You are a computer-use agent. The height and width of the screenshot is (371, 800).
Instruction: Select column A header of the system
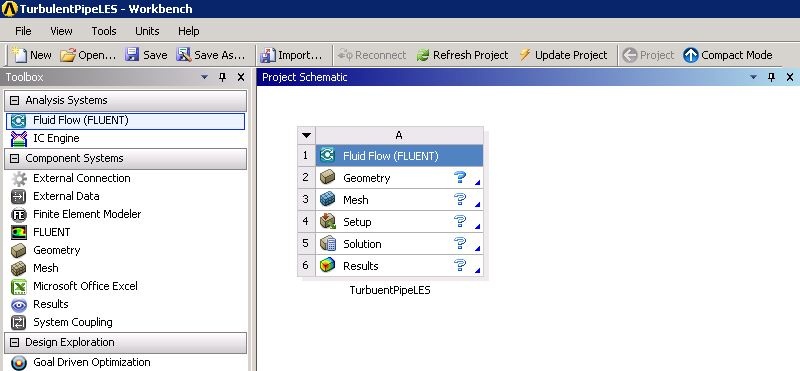[399, 135]
